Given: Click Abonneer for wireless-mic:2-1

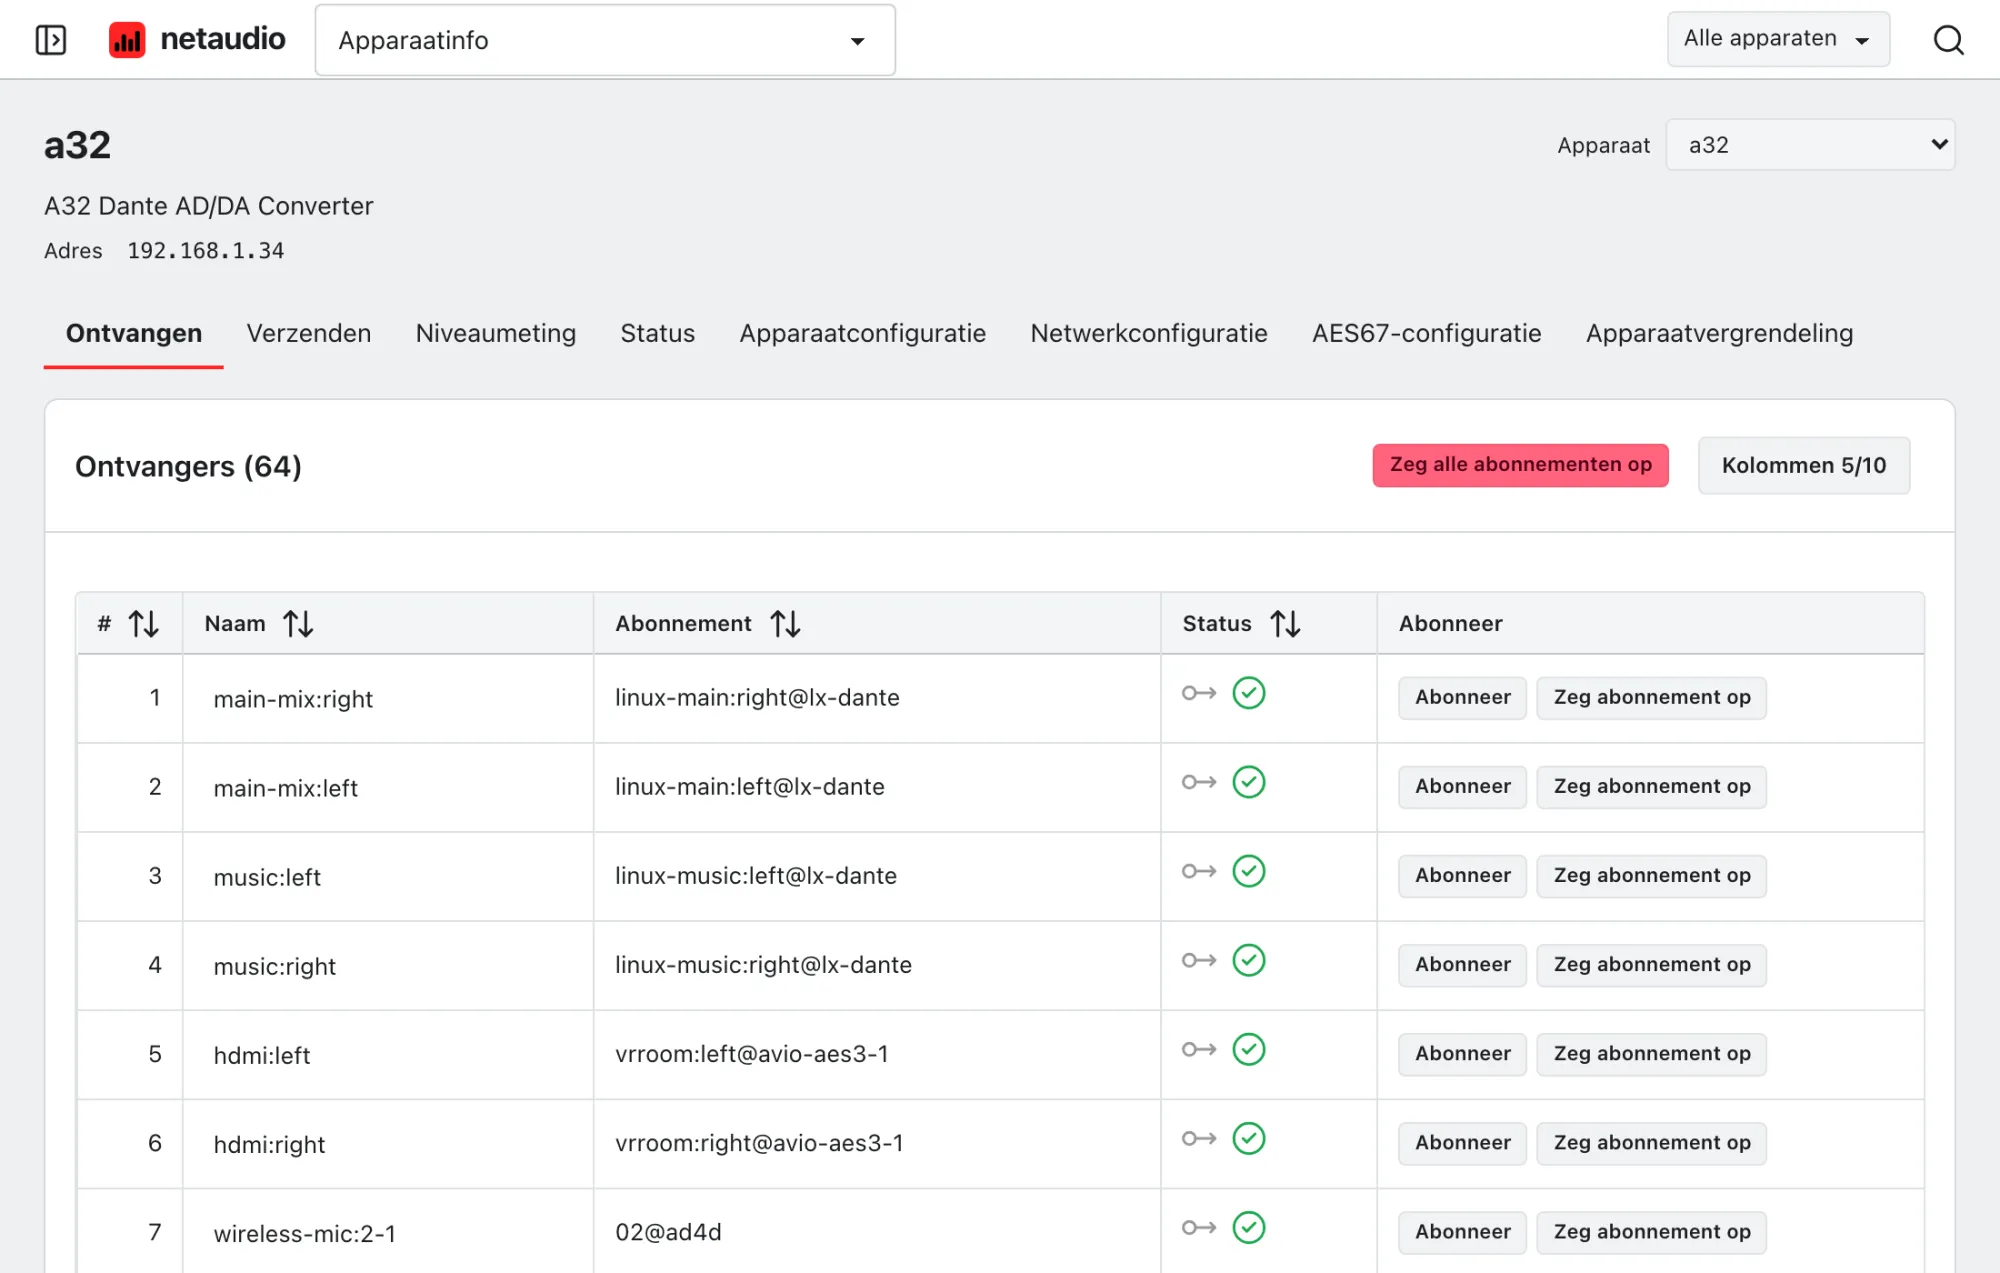Looking at the screenshot, I should coord(1462,1231).
